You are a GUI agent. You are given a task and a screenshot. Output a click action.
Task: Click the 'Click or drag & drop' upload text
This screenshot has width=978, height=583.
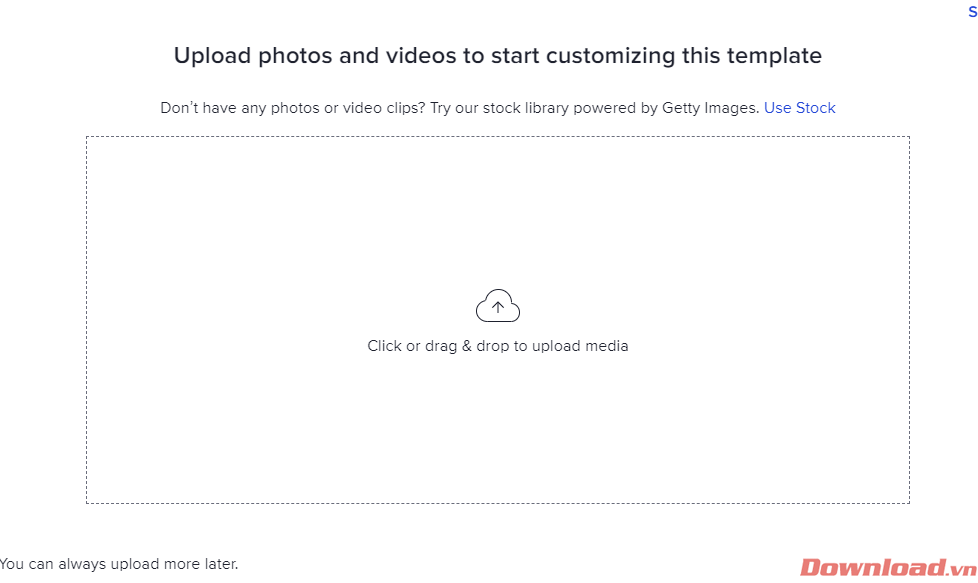pos(497,346)
